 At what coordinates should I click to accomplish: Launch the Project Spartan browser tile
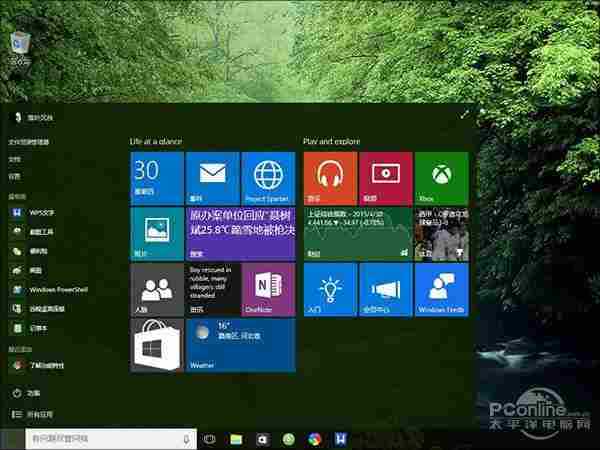[x=268, y=178]
